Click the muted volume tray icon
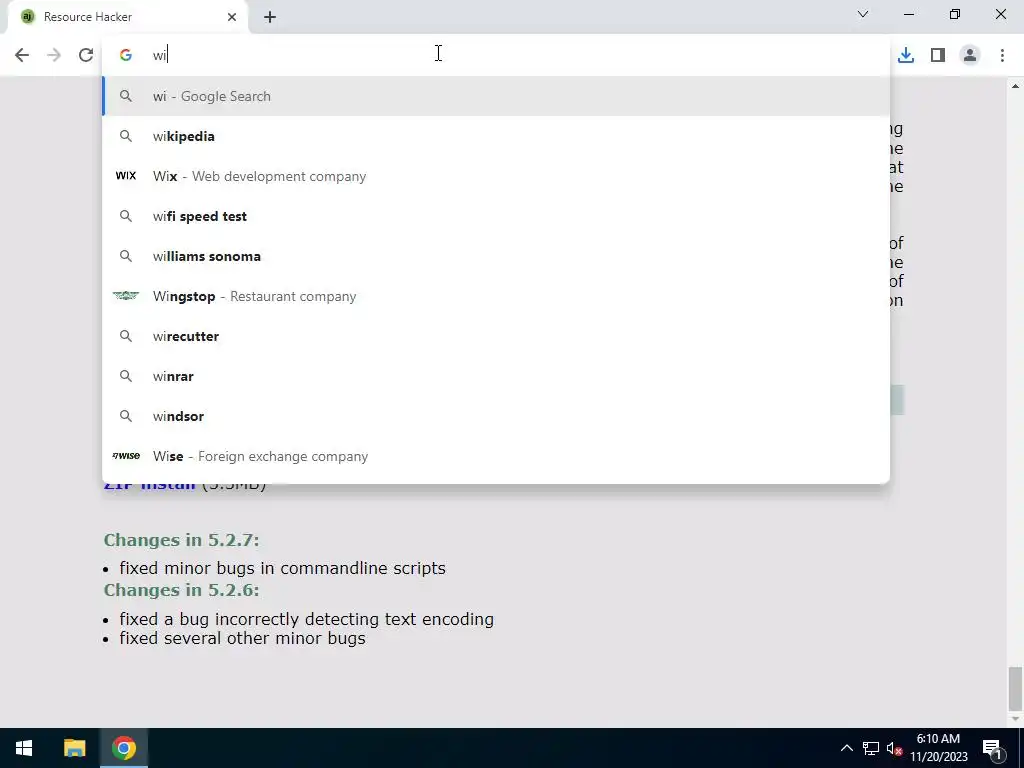The width and height of the screenshot is (1024, 768). (894, 748)
